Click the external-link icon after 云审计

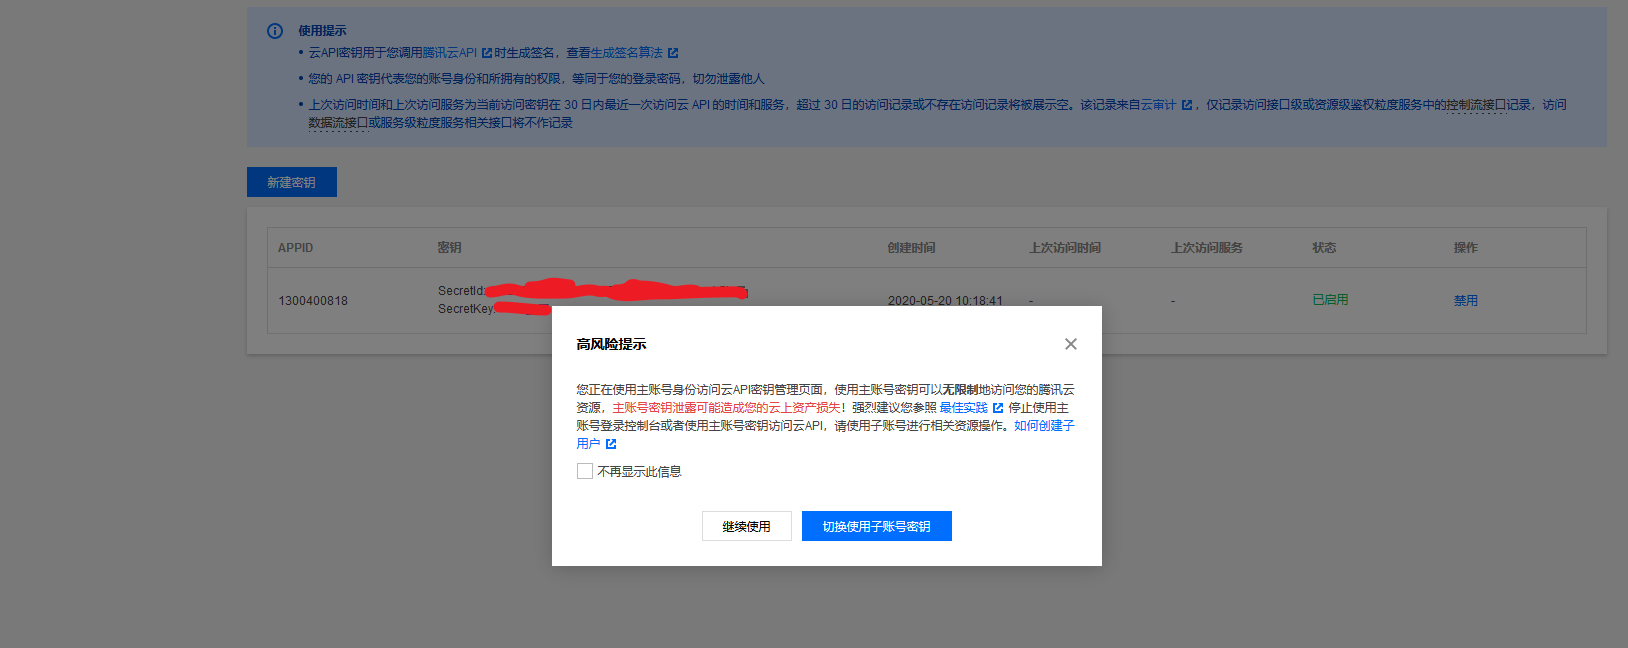(1187, 105)
